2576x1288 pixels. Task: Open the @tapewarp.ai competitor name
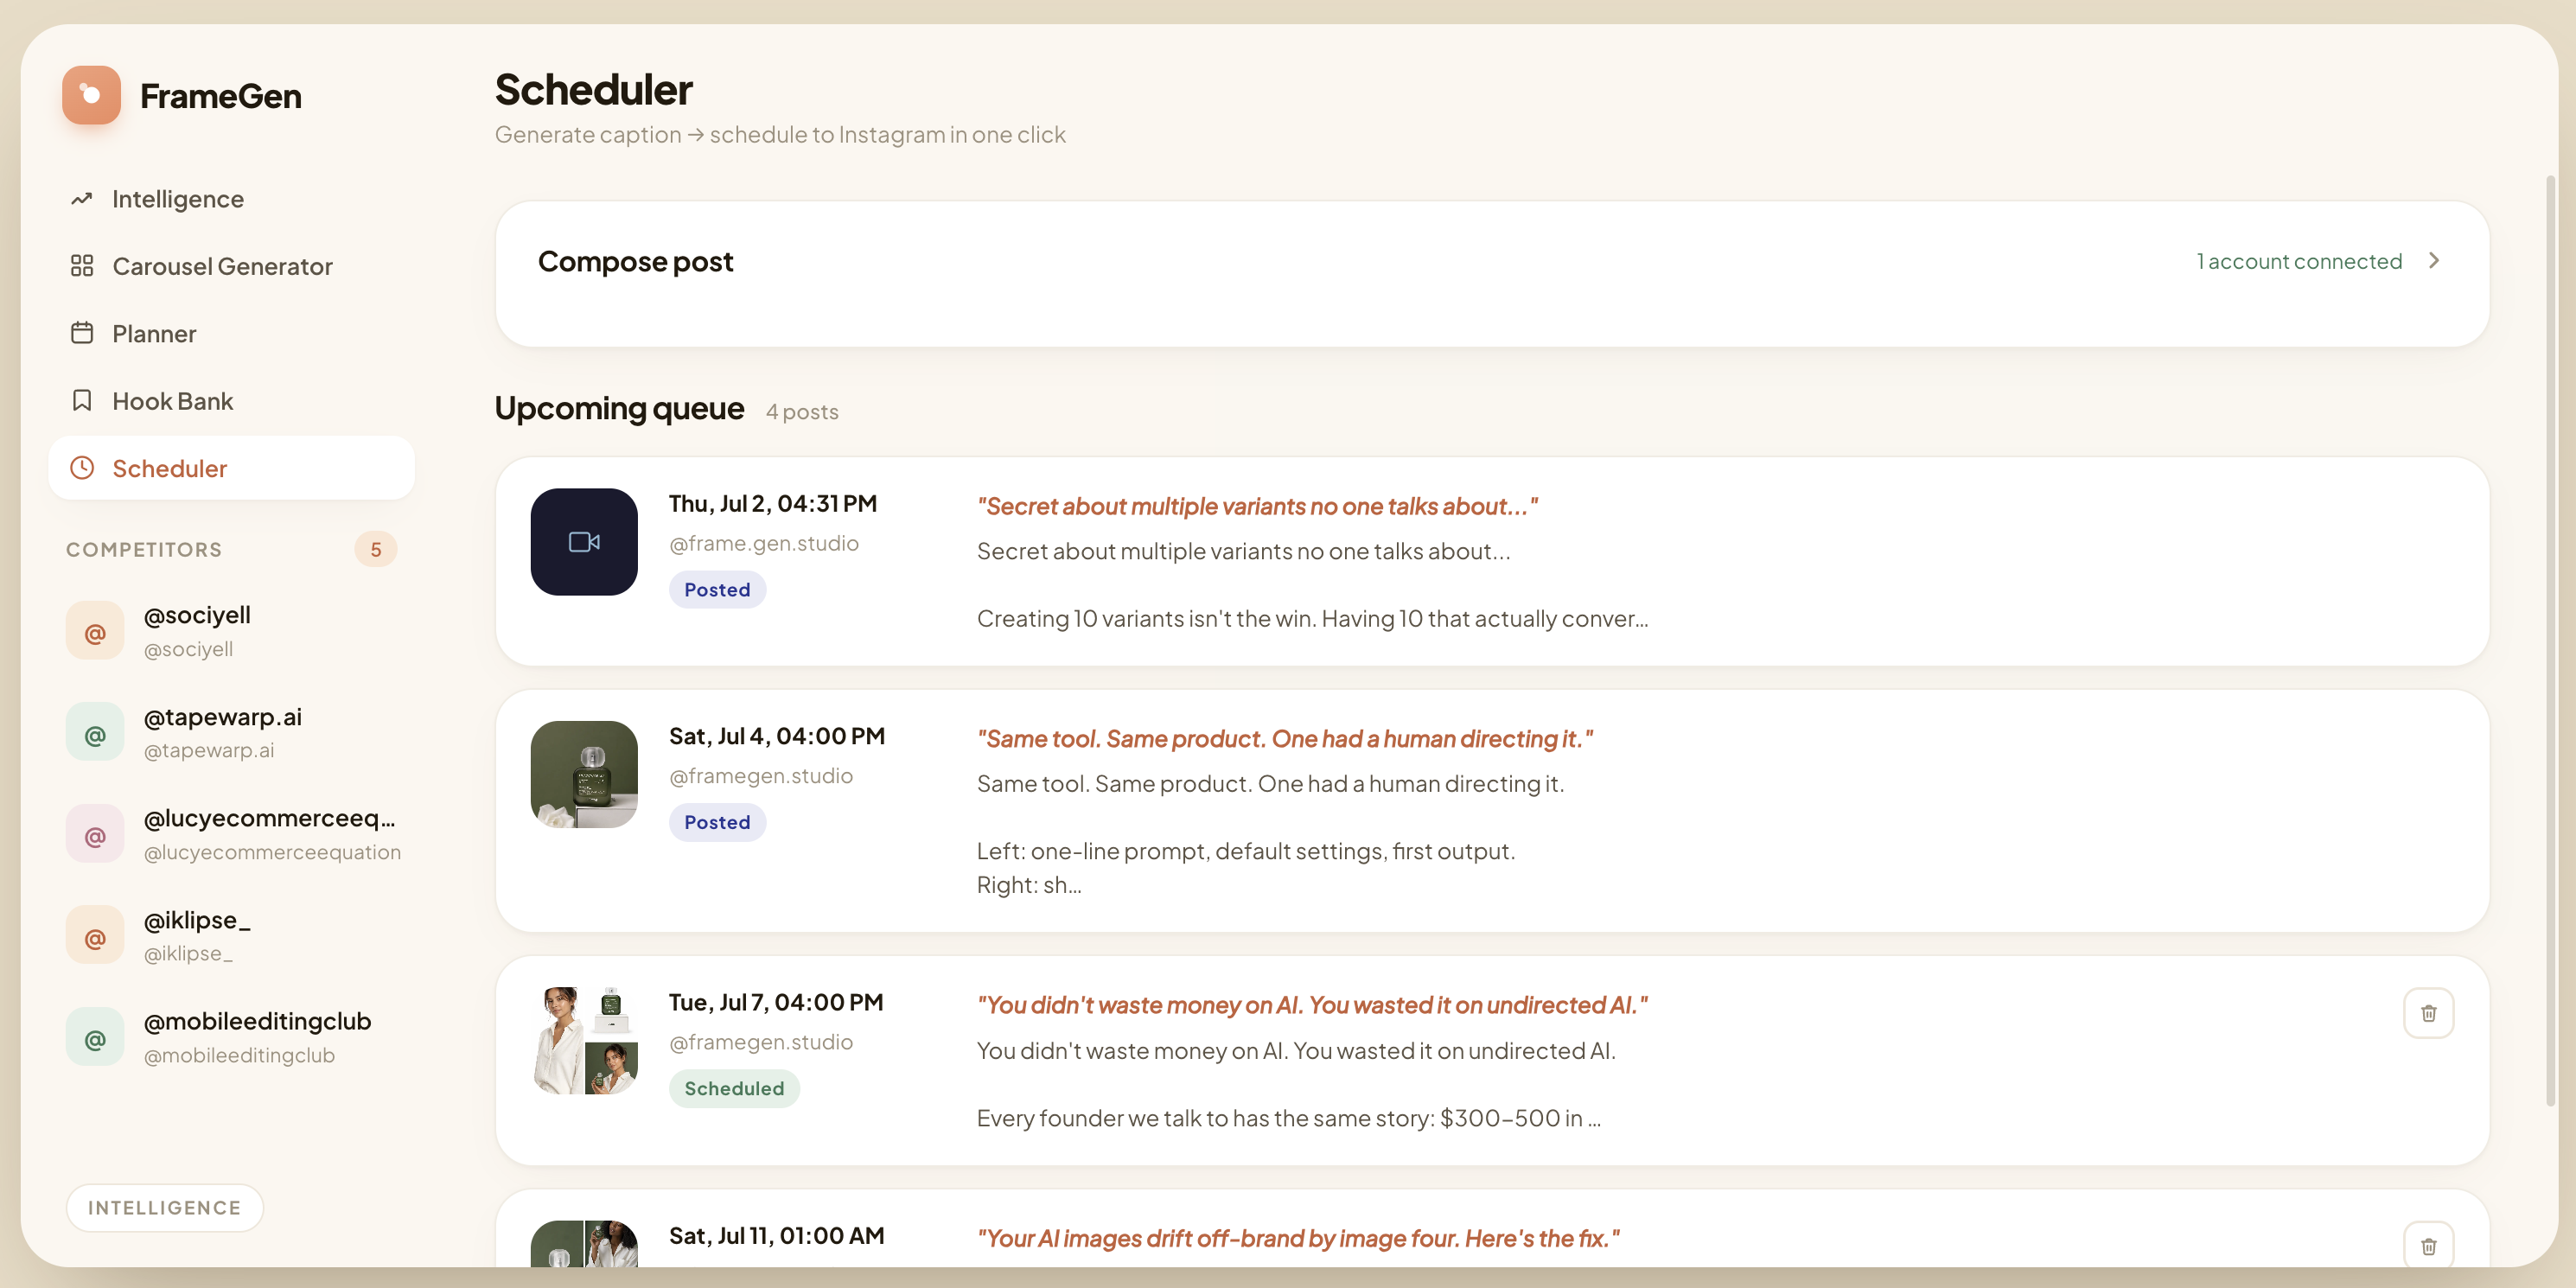223,717
